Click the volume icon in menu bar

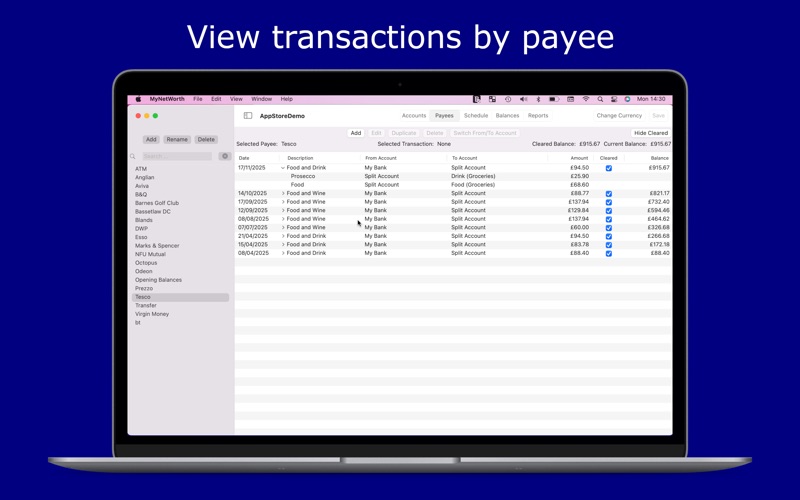point(523,99)
